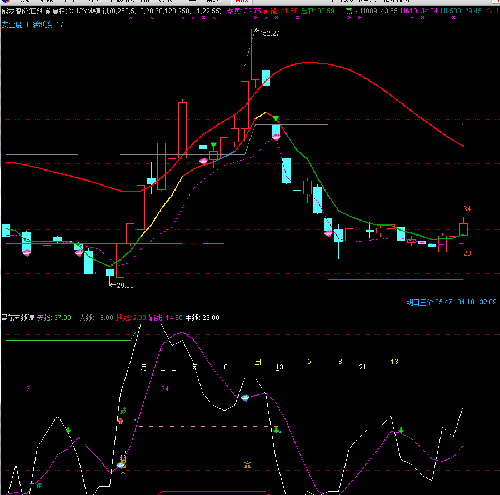Image resolution: width=500 pixels, height=495 pixels.
Task: Click the main chart indicator parameters header
Action: pyautogui.click(x=112, y=11)
